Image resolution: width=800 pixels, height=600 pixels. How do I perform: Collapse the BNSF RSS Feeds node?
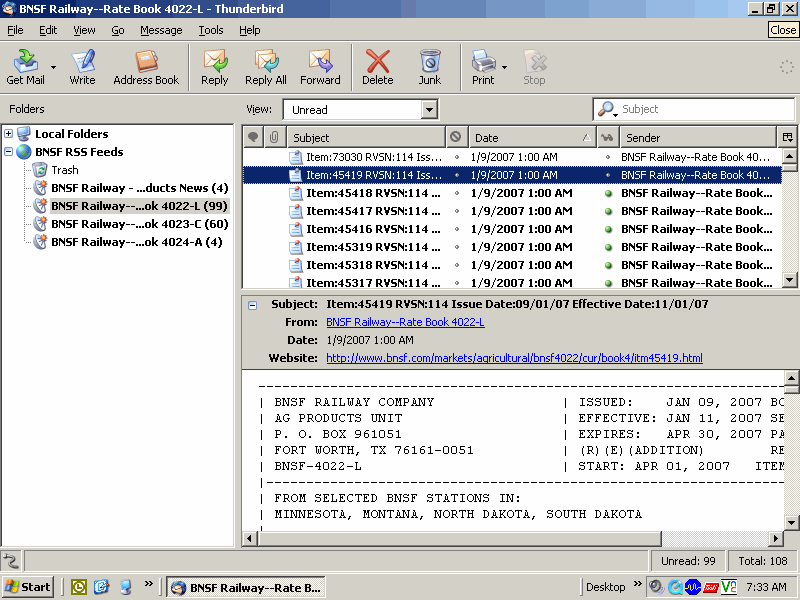(8, 152)
